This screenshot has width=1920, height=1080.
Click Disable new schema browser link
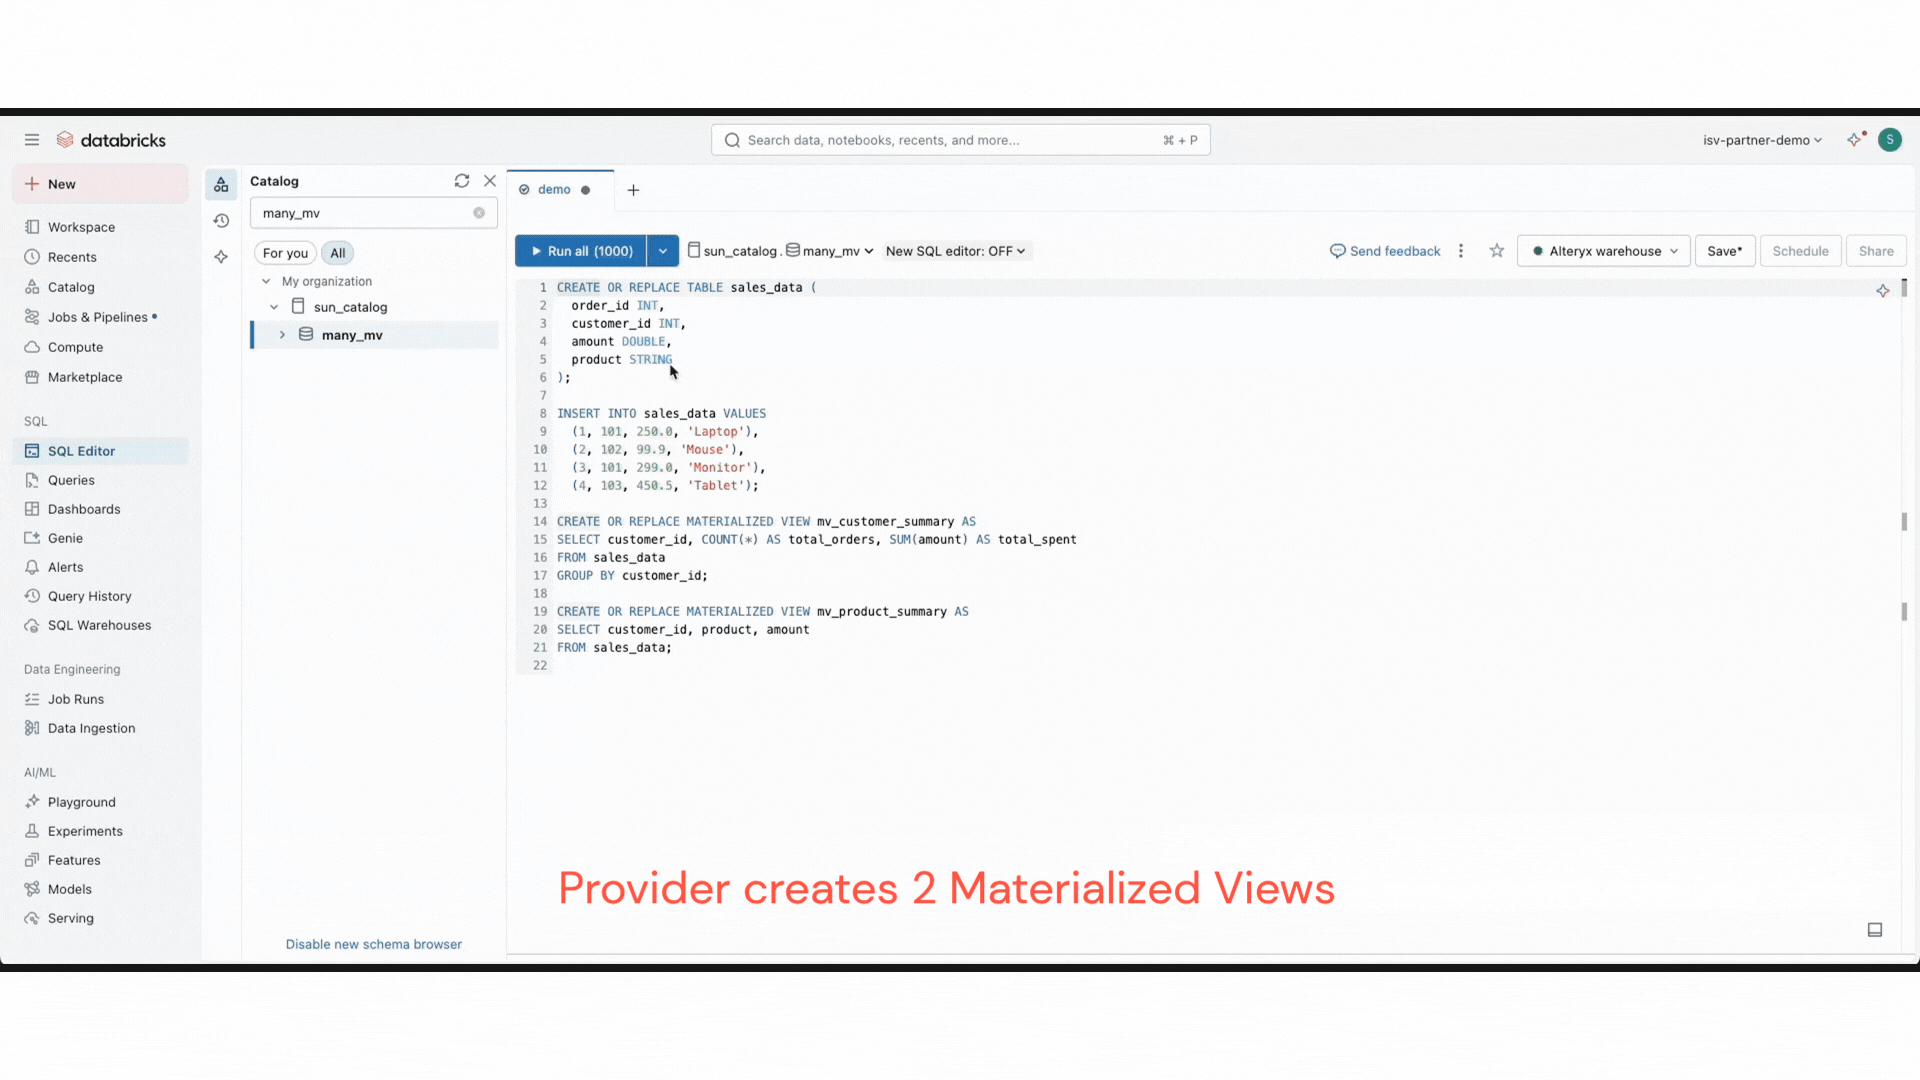(x=373, y=944)
